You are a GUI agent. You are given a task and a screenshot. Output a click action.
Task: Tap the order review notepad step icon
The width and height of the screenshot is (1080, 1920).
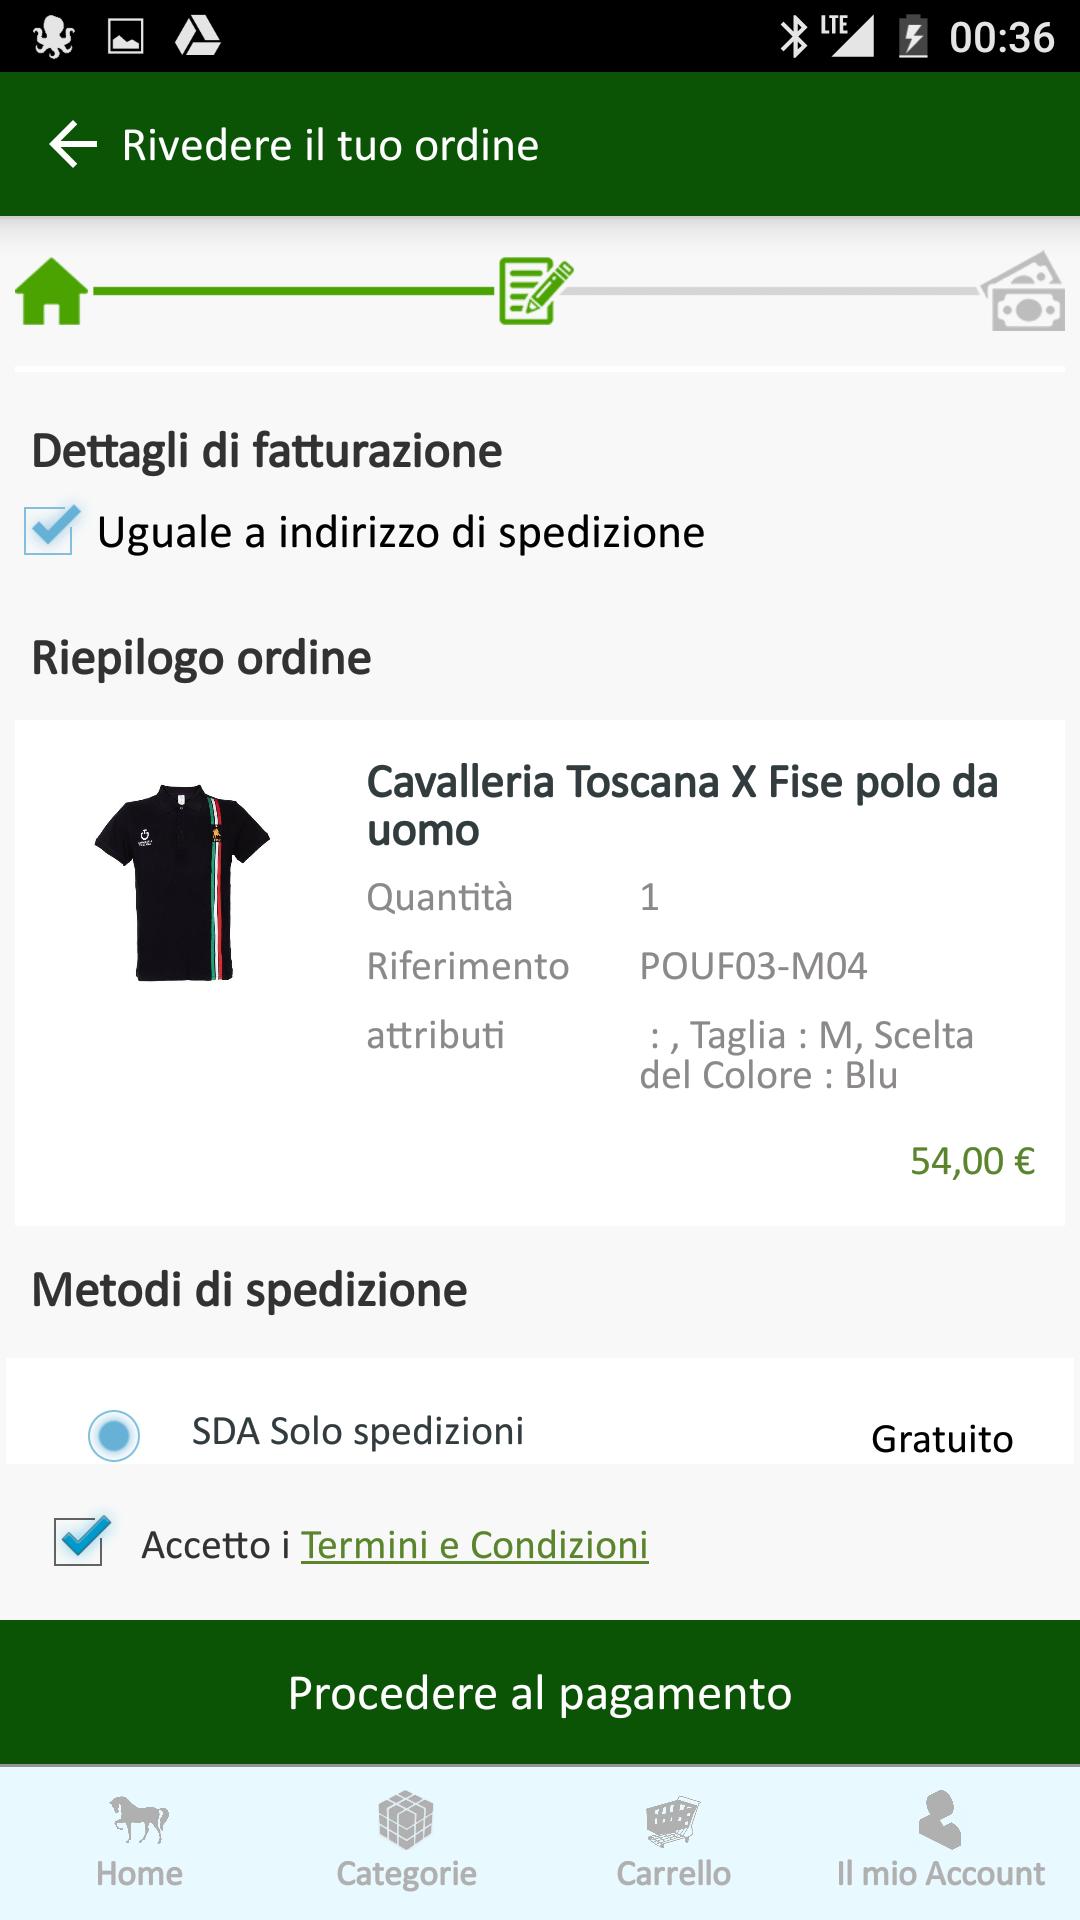pos(536,291)
